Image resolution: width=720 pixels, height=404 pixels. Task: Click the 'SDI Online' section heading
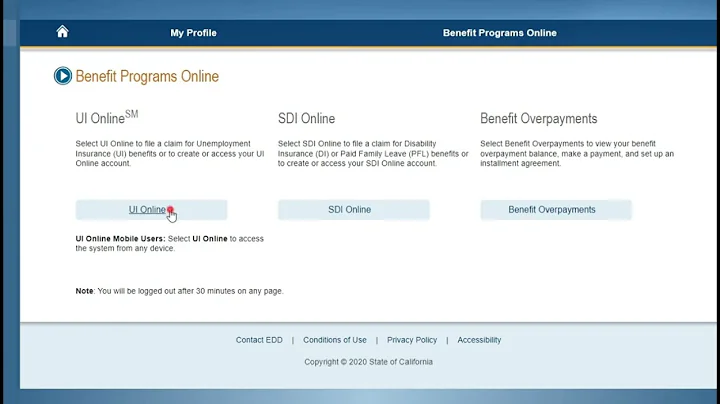pos(306,118)
